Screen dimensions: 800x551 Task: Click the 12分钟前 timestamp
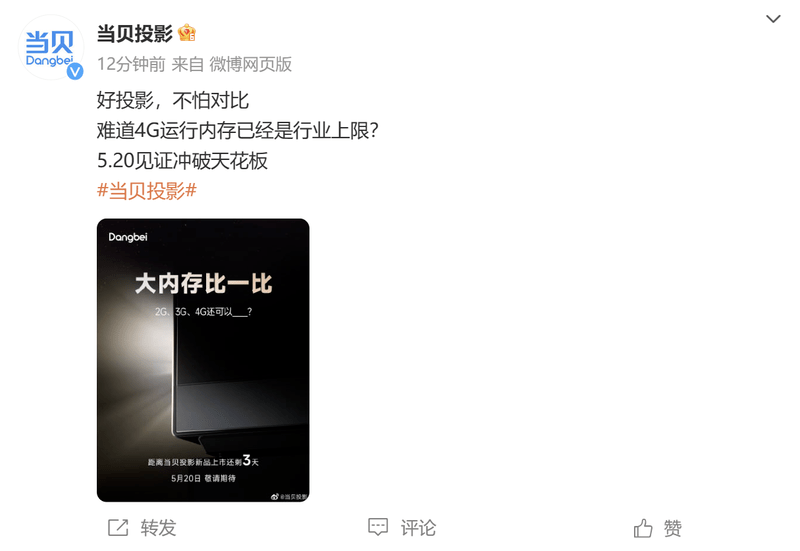pos(131,64)
